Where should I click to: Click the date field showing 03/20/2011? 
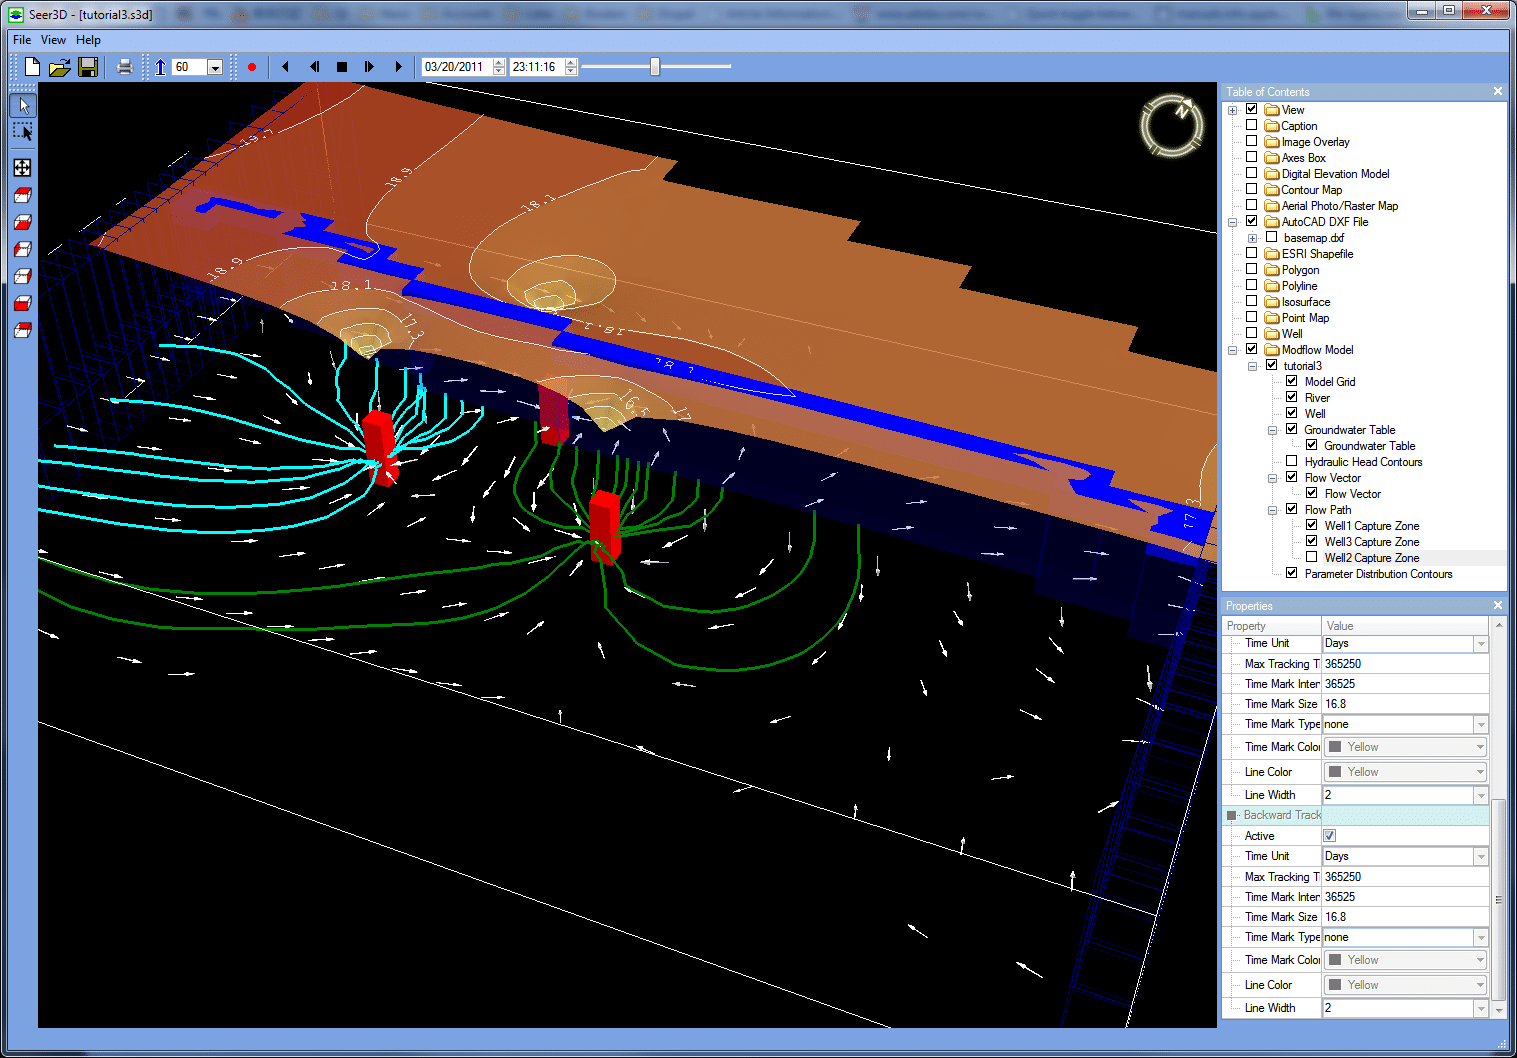455,67
